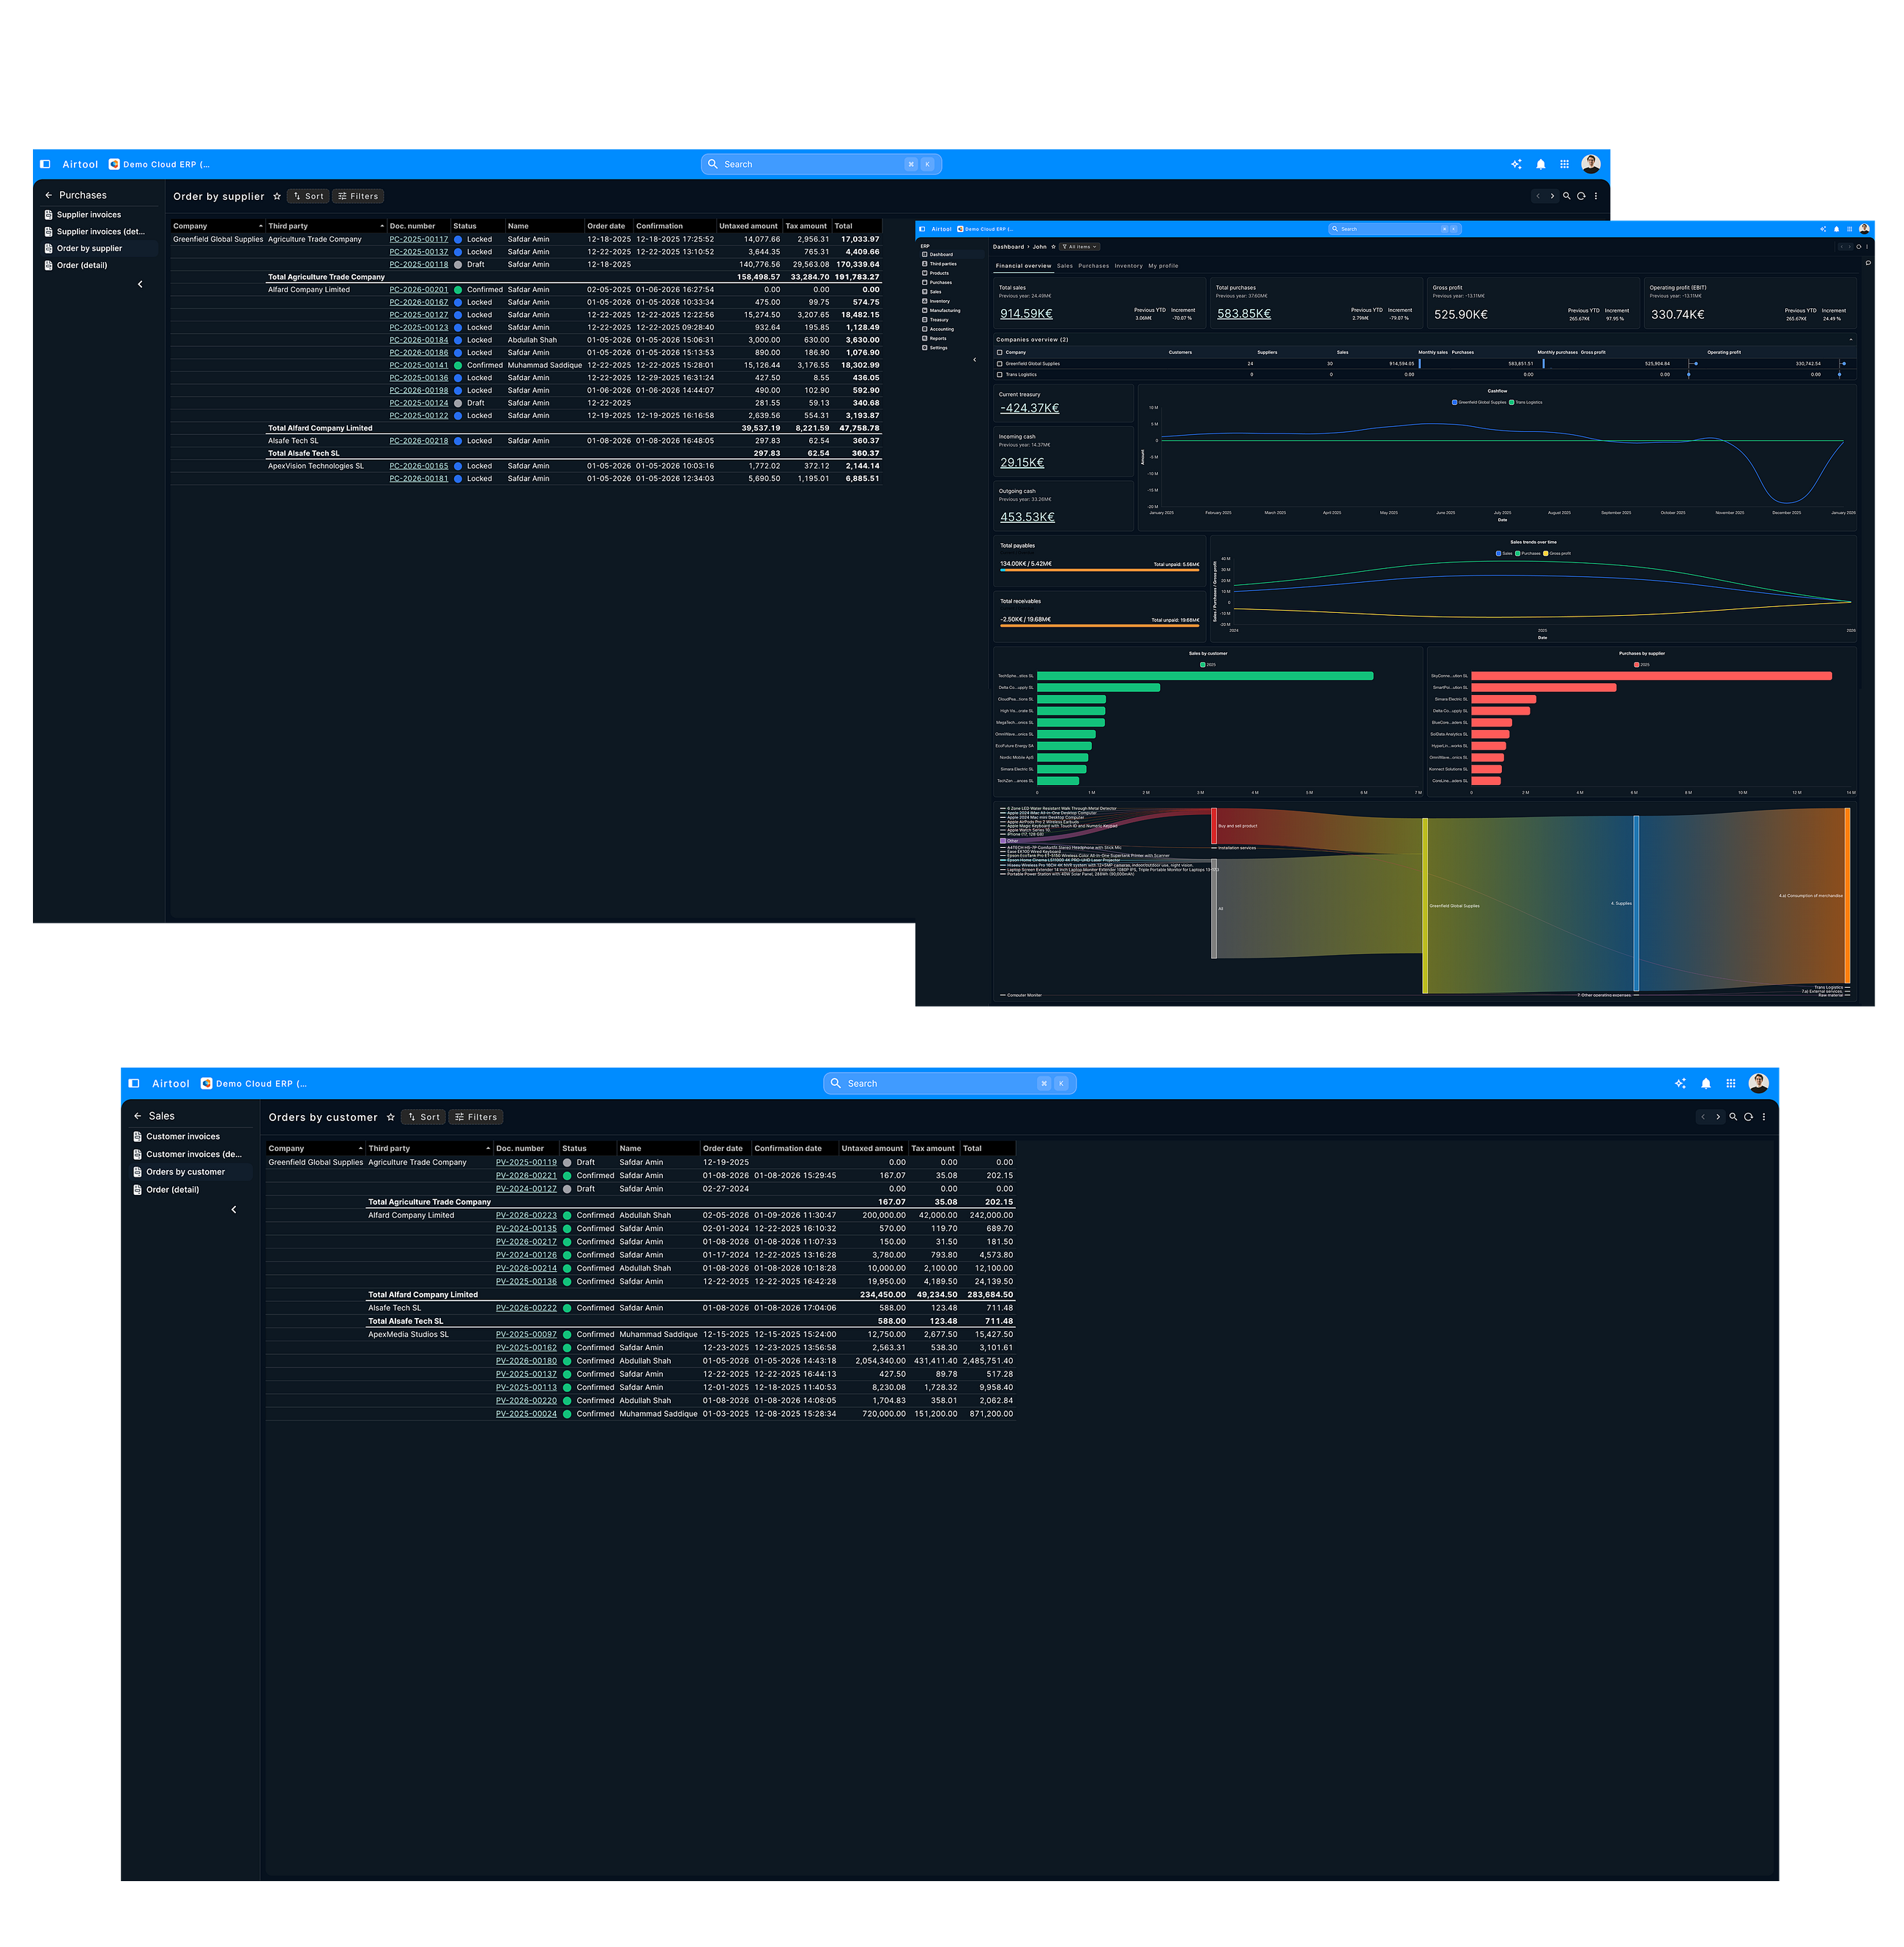Check the Greenfield Global Supplies row checkbox

click(1000, 364)
